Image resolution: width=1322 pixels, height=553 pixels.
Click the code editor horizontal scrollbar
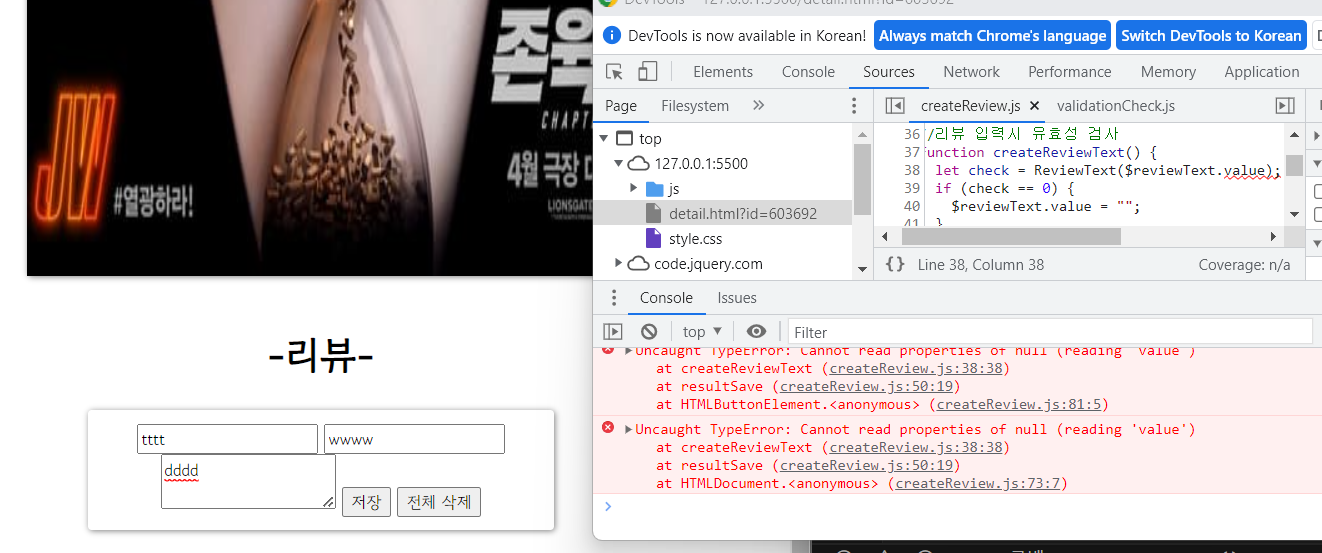click(x=1011, y=237)
